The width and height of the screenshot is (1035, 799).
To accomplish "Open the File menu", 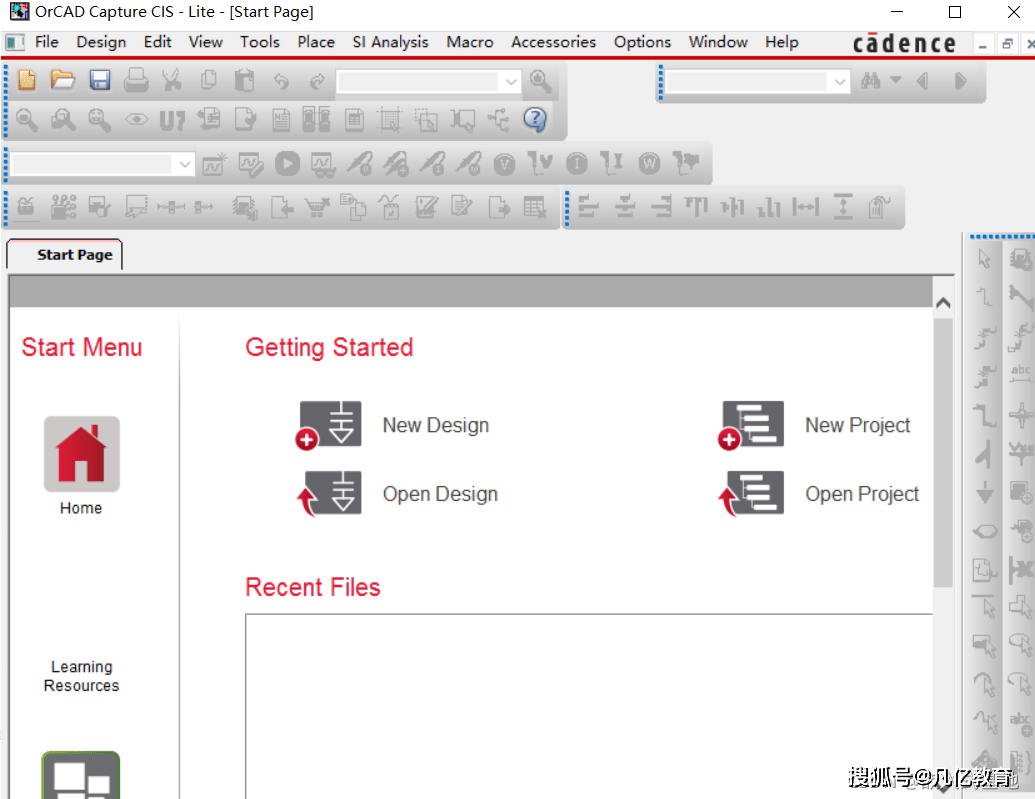I will [46, 42].
